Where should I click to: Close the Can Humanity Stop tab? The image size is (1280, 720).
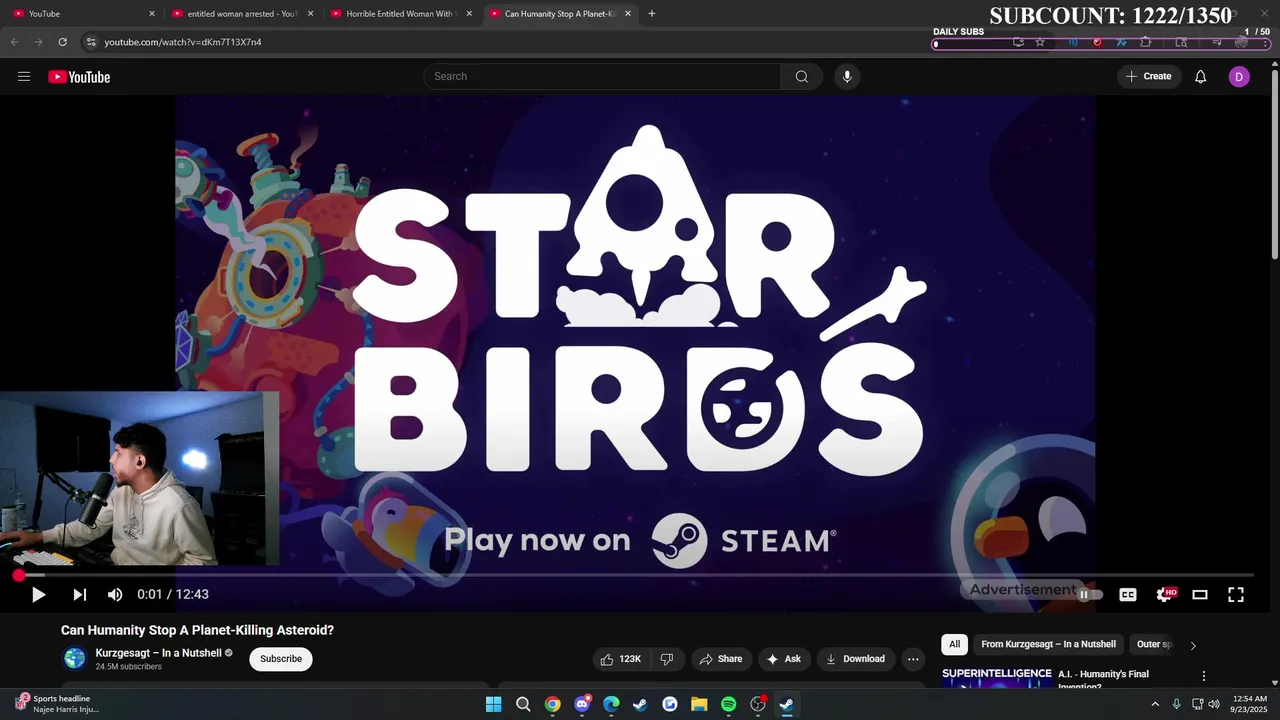click(x=627, y=14)
